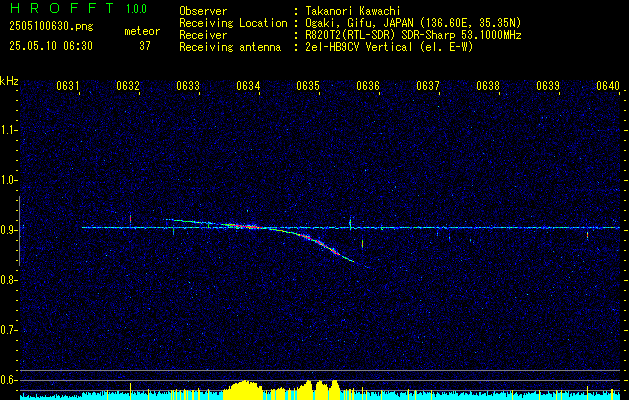Click the 0635 time axis label

308,85
